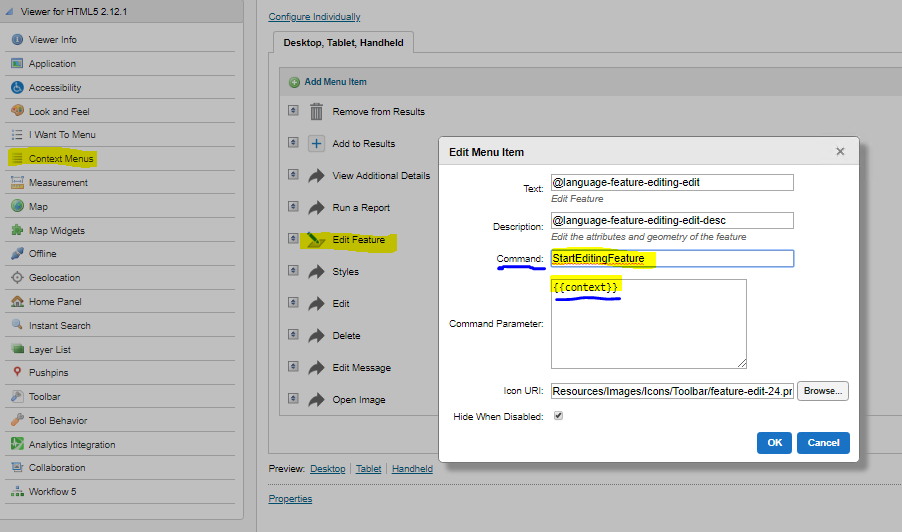Click the reorder handle for Edit Feature
The height and width of the screenshot is (532, 902).
pos(293,238)
